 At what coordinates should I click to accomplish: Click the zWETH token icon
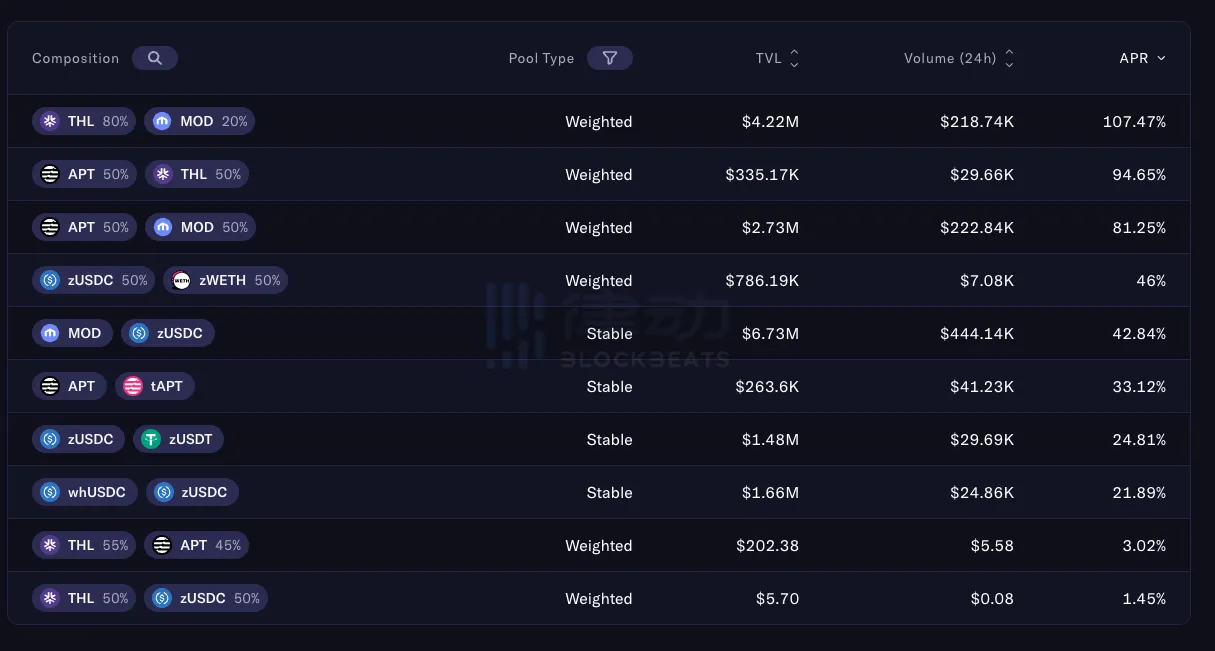(x=181, y=281)
